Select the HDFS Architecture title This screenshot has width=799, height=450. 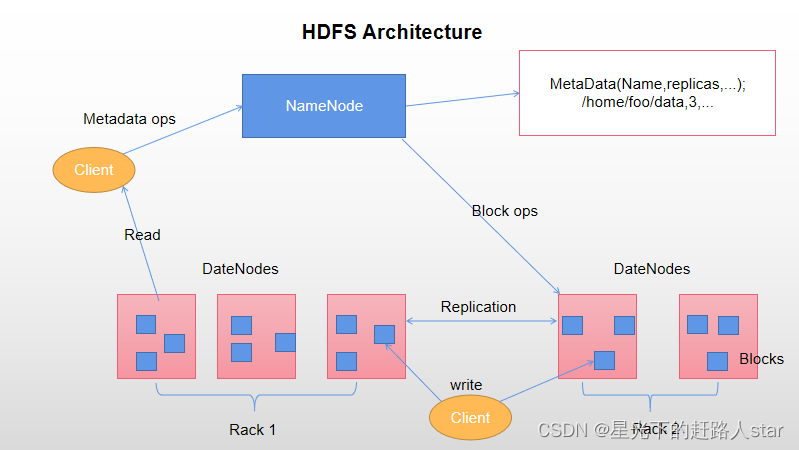[392, 32]
